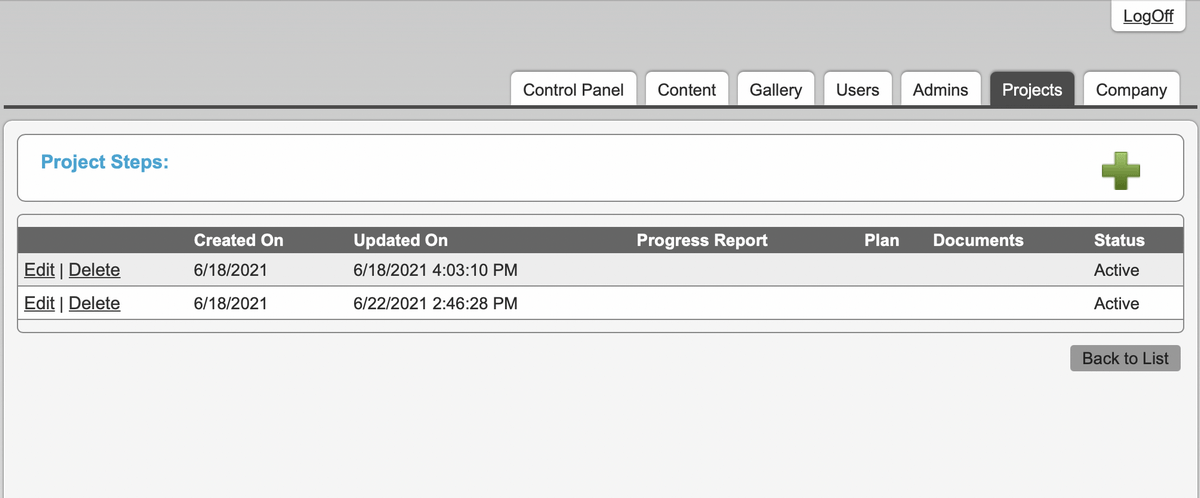
Task: Open the Users tab
Action: tap(857, 90)
